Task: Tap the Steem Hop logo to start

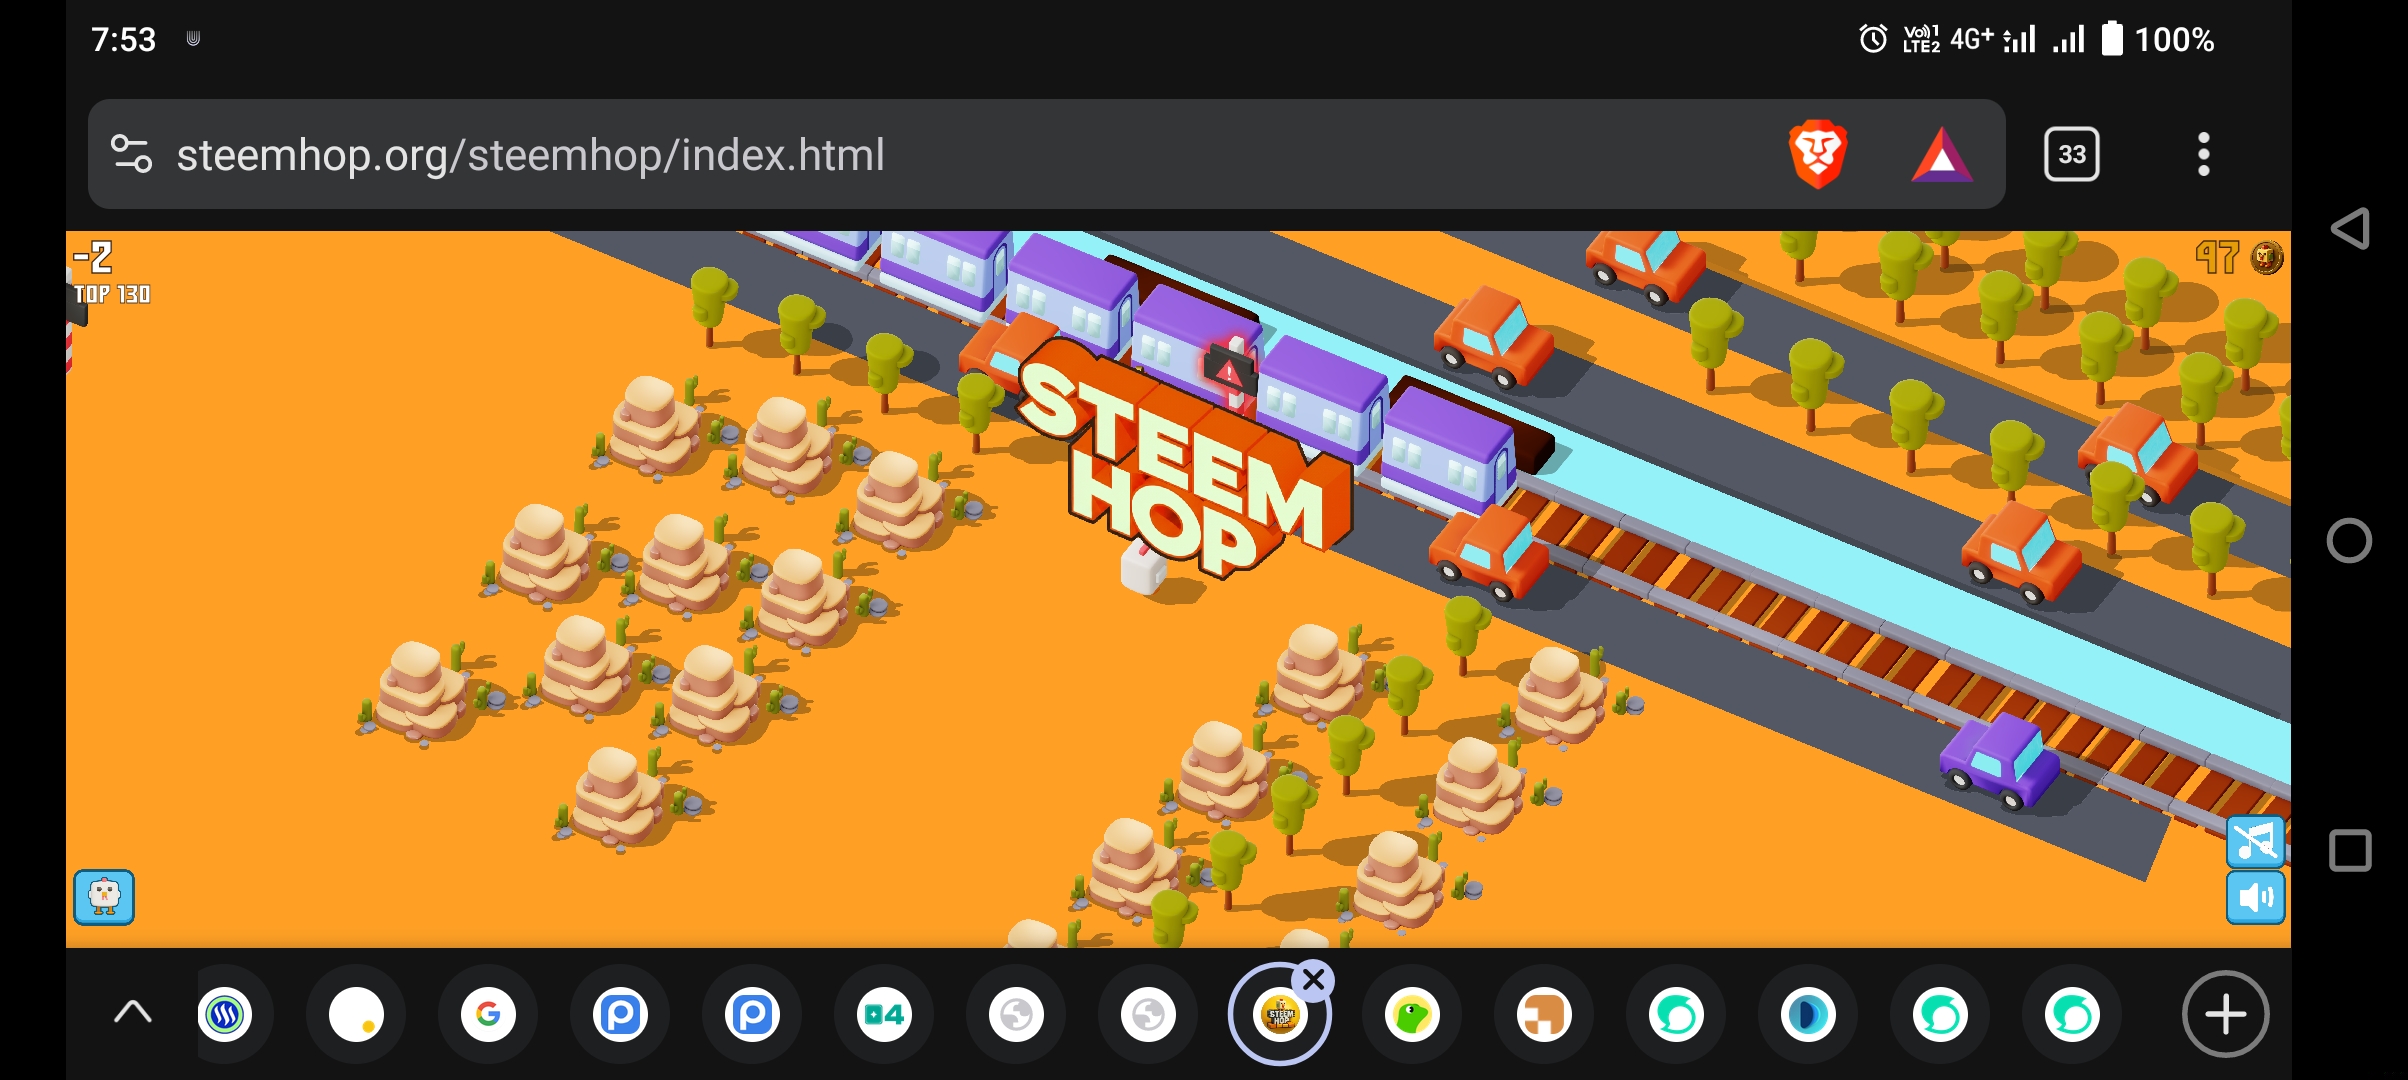Action: pos(1185,460)
